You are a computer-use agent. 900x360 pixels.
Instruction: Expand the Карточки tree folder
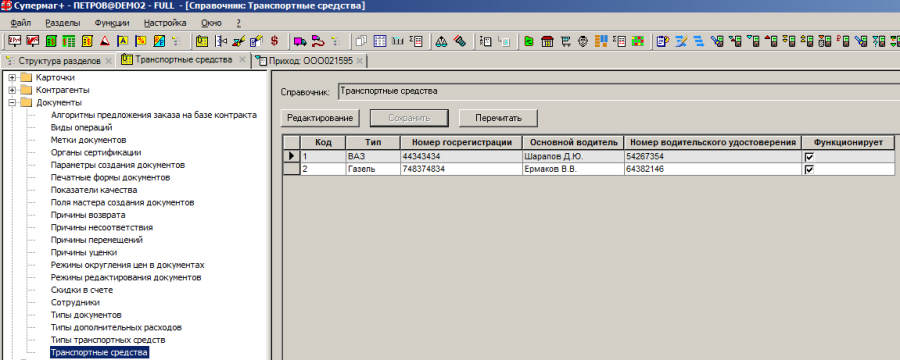12,78
